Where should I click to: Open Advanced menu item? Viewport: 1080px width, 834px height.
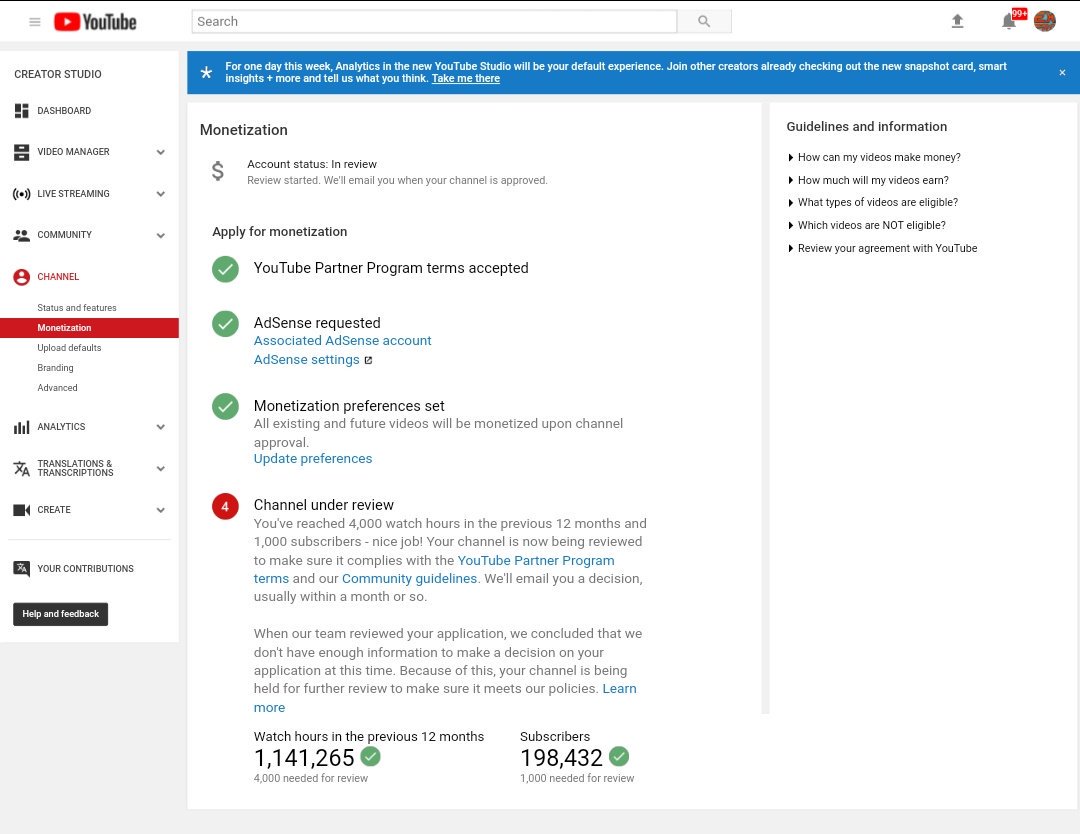57,388
